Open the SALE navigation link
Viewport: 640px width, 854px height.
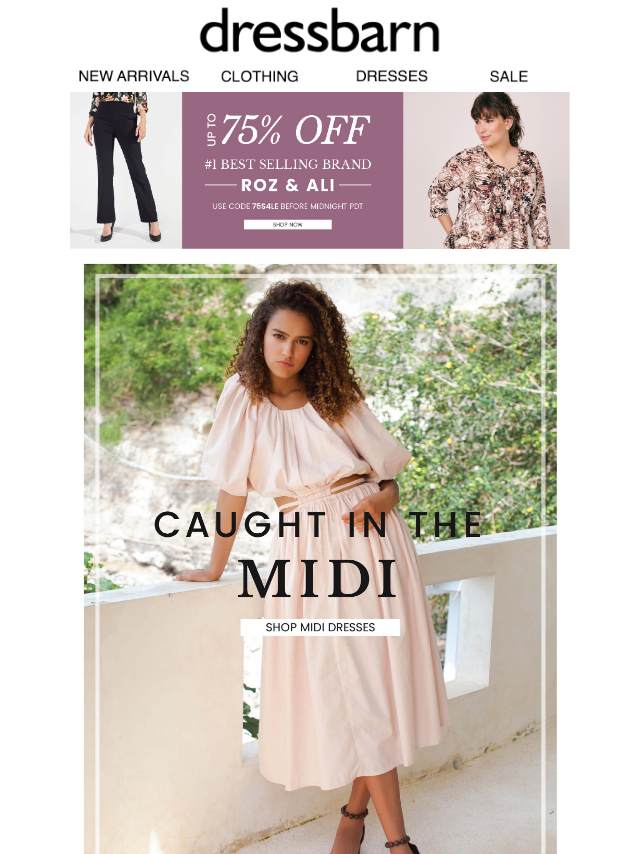(509, 76)
